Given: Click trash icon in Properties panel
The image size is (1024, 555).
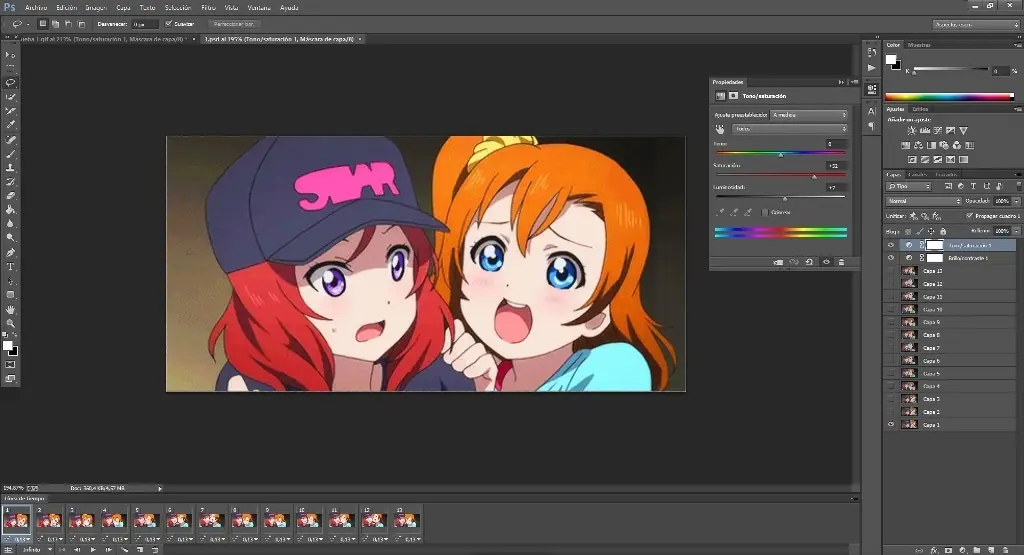Looking at the screenshot, I should 841,262.
